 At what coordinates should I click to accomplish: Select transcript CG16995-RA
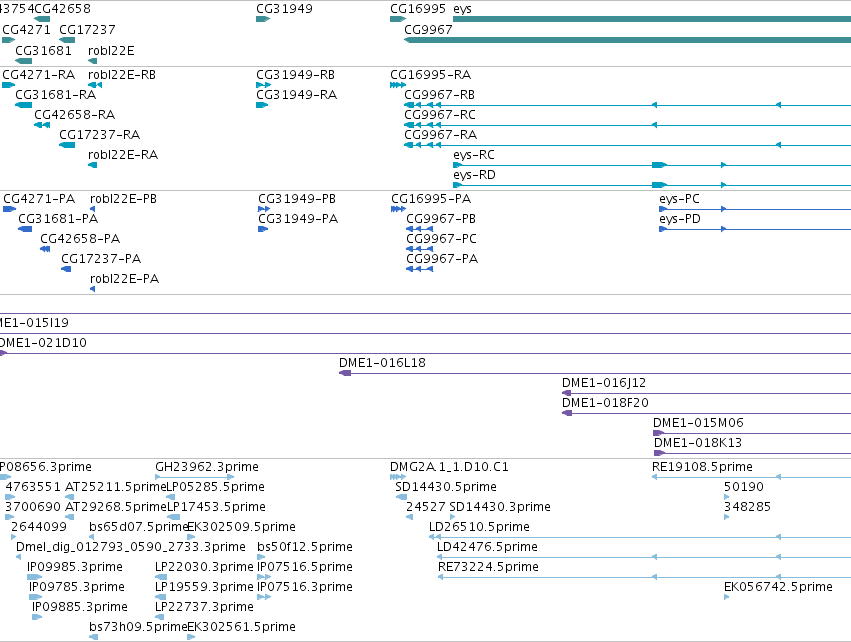coord(430,75)
